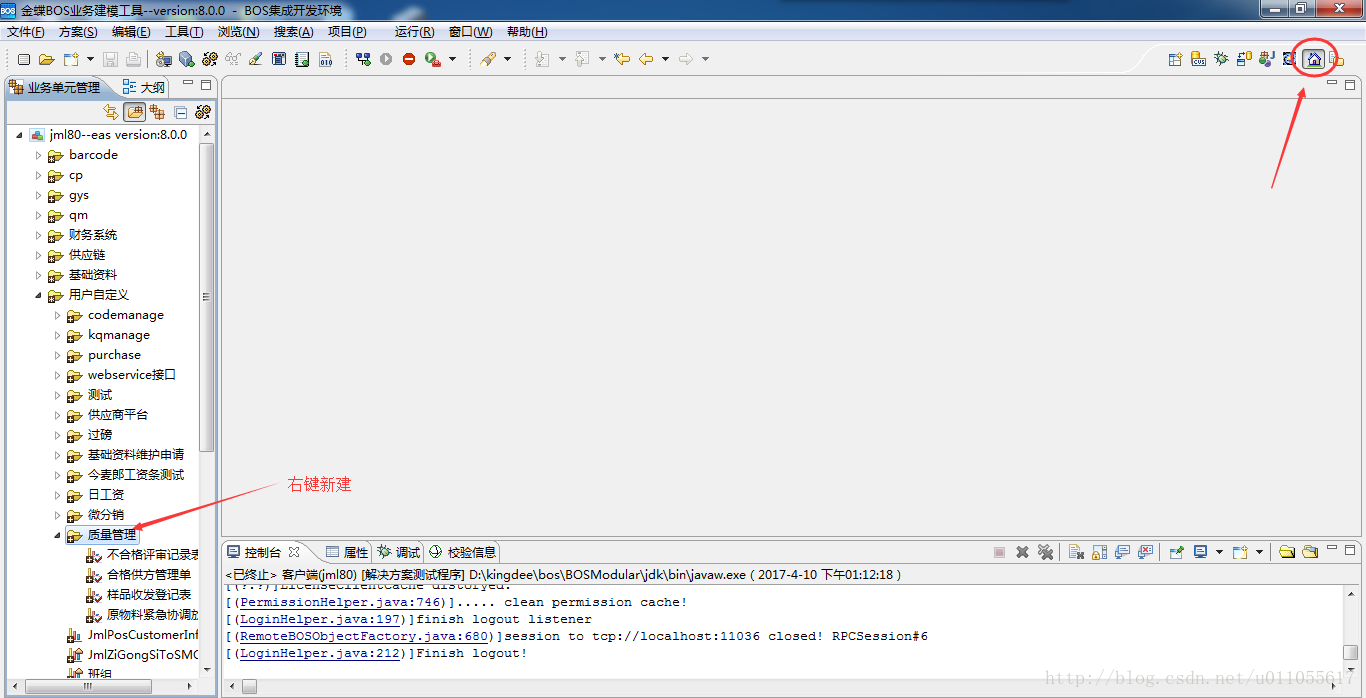
Task: Select the 样品收发登记表 item
Action: point(149,595)
